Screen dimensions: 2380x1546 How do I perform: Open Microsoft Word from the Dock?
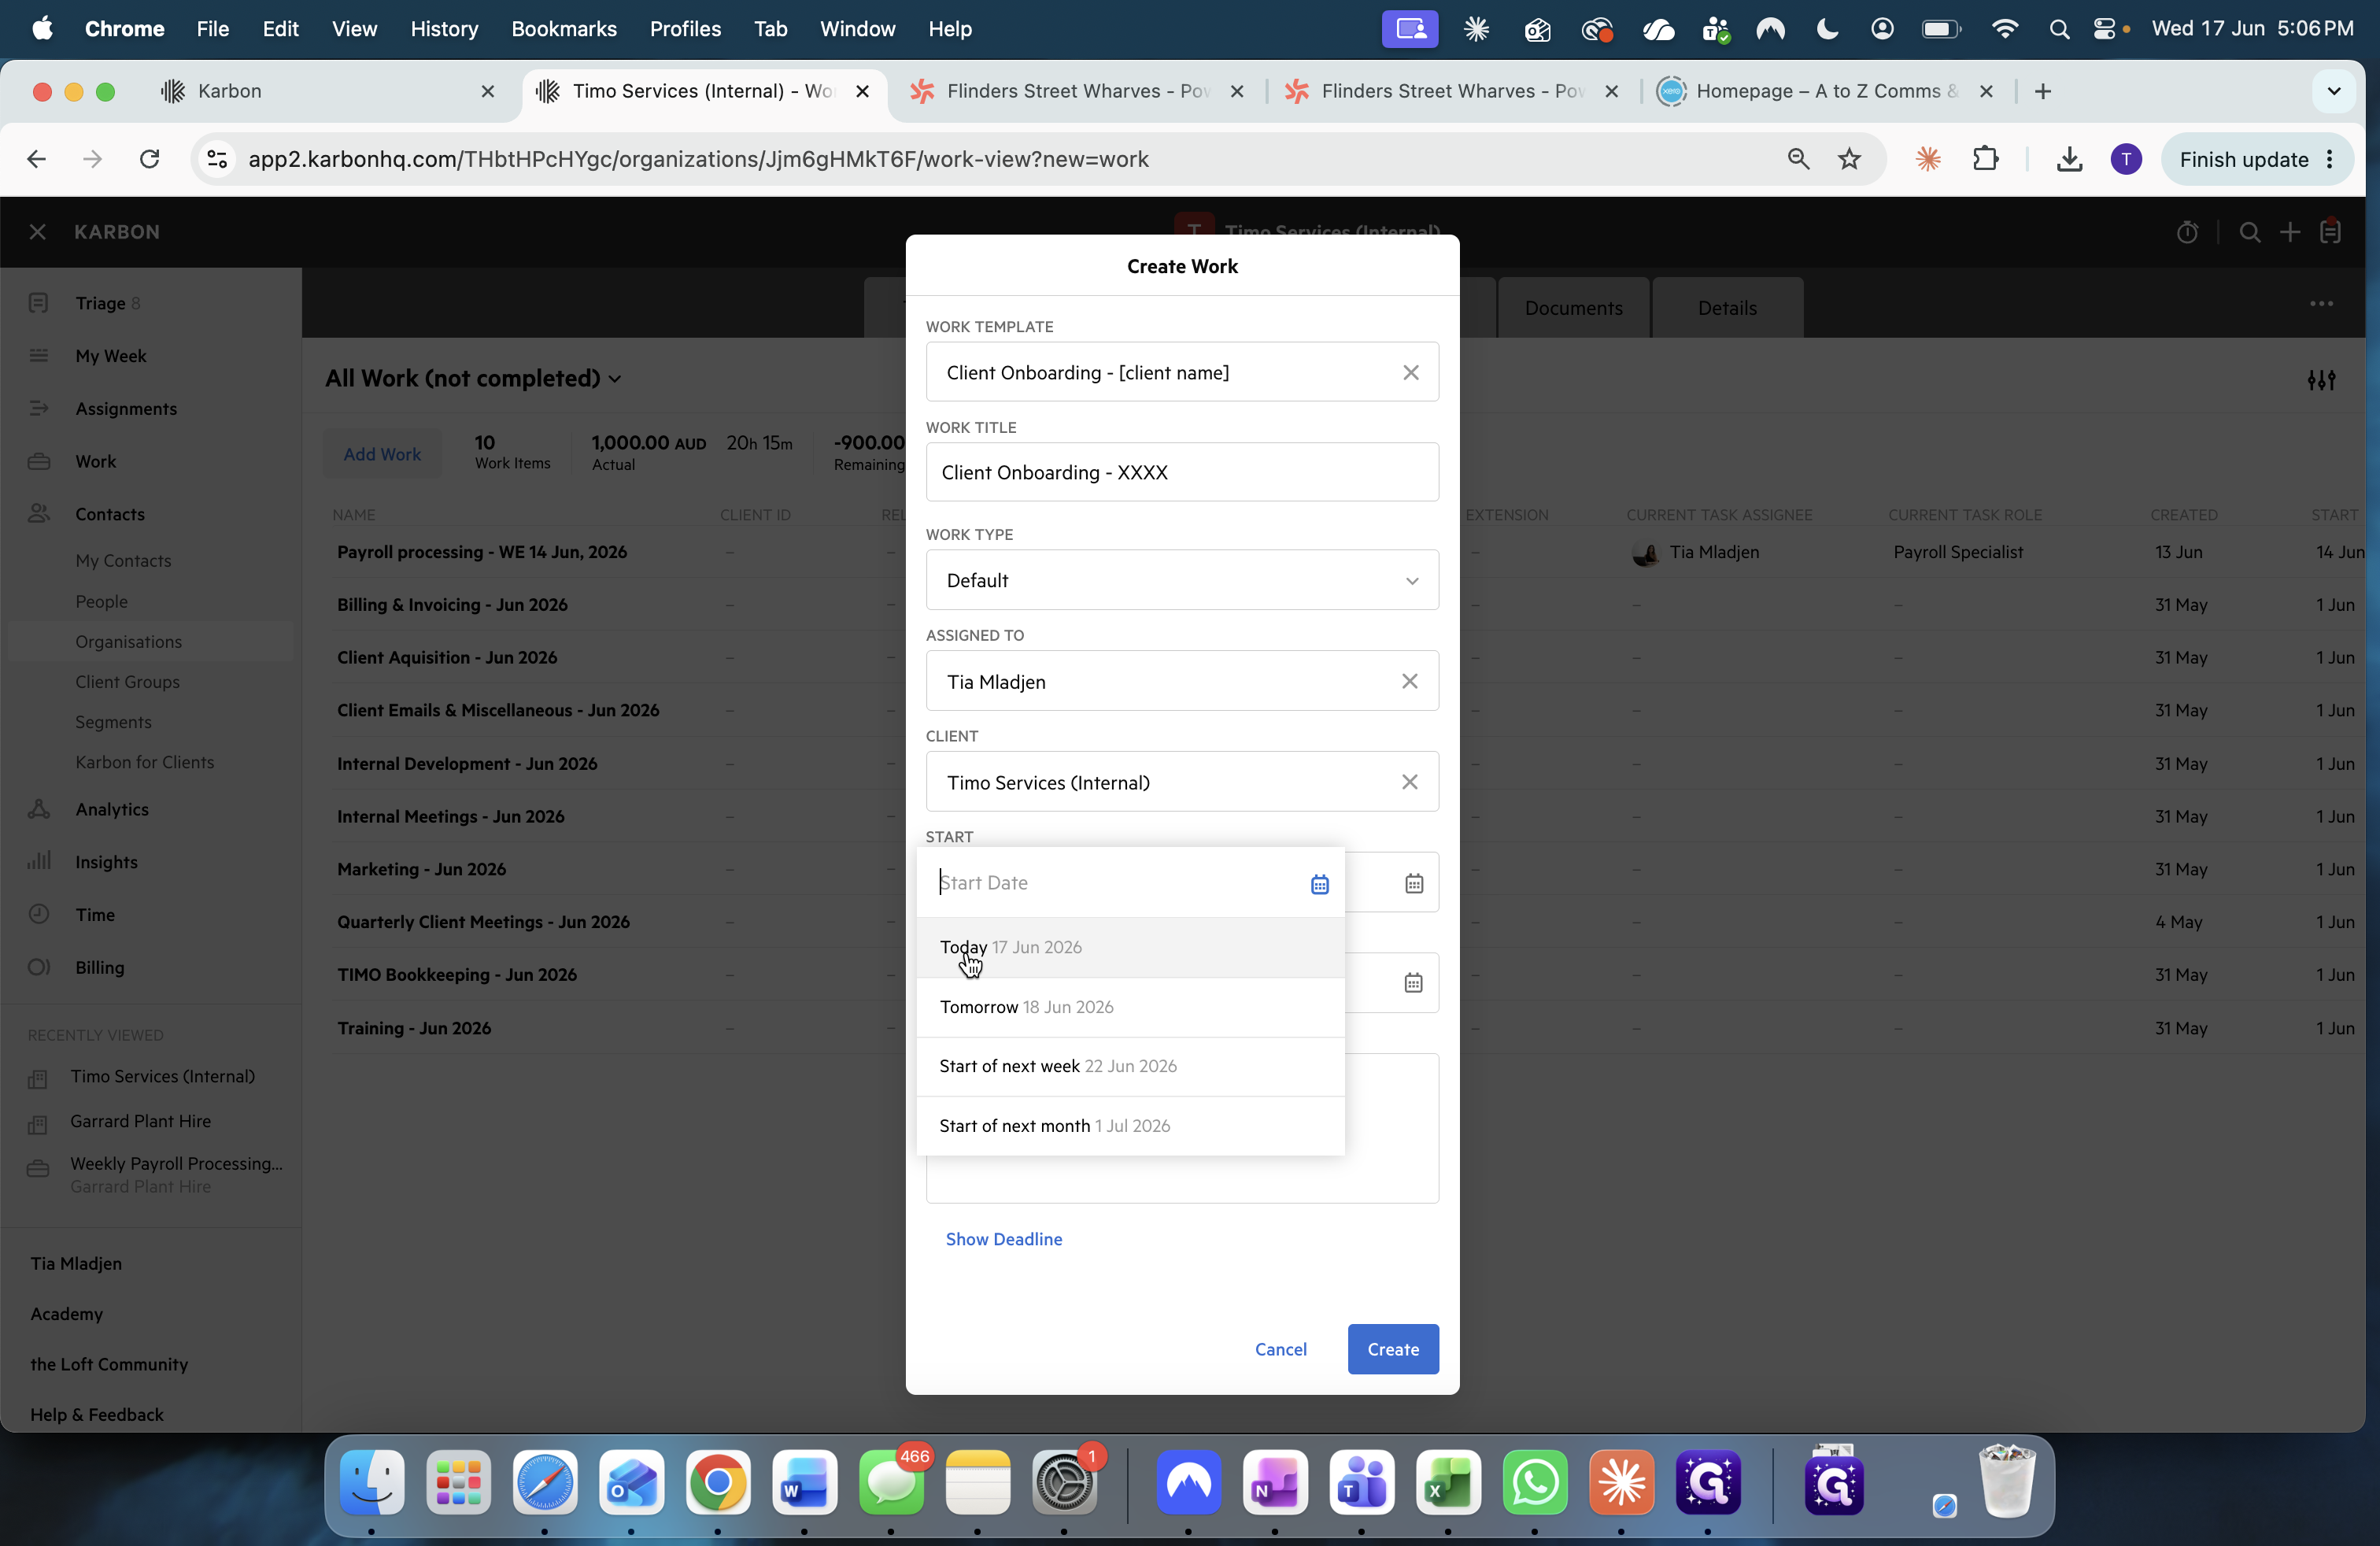804,1482
